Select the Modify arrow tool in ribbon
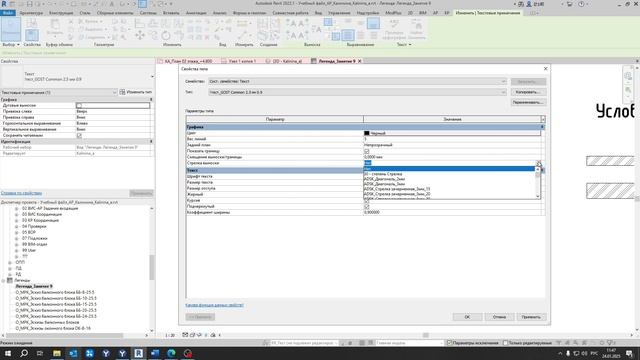Image resolution: width=640 pixels, height=360 pixels. [11, 29]
